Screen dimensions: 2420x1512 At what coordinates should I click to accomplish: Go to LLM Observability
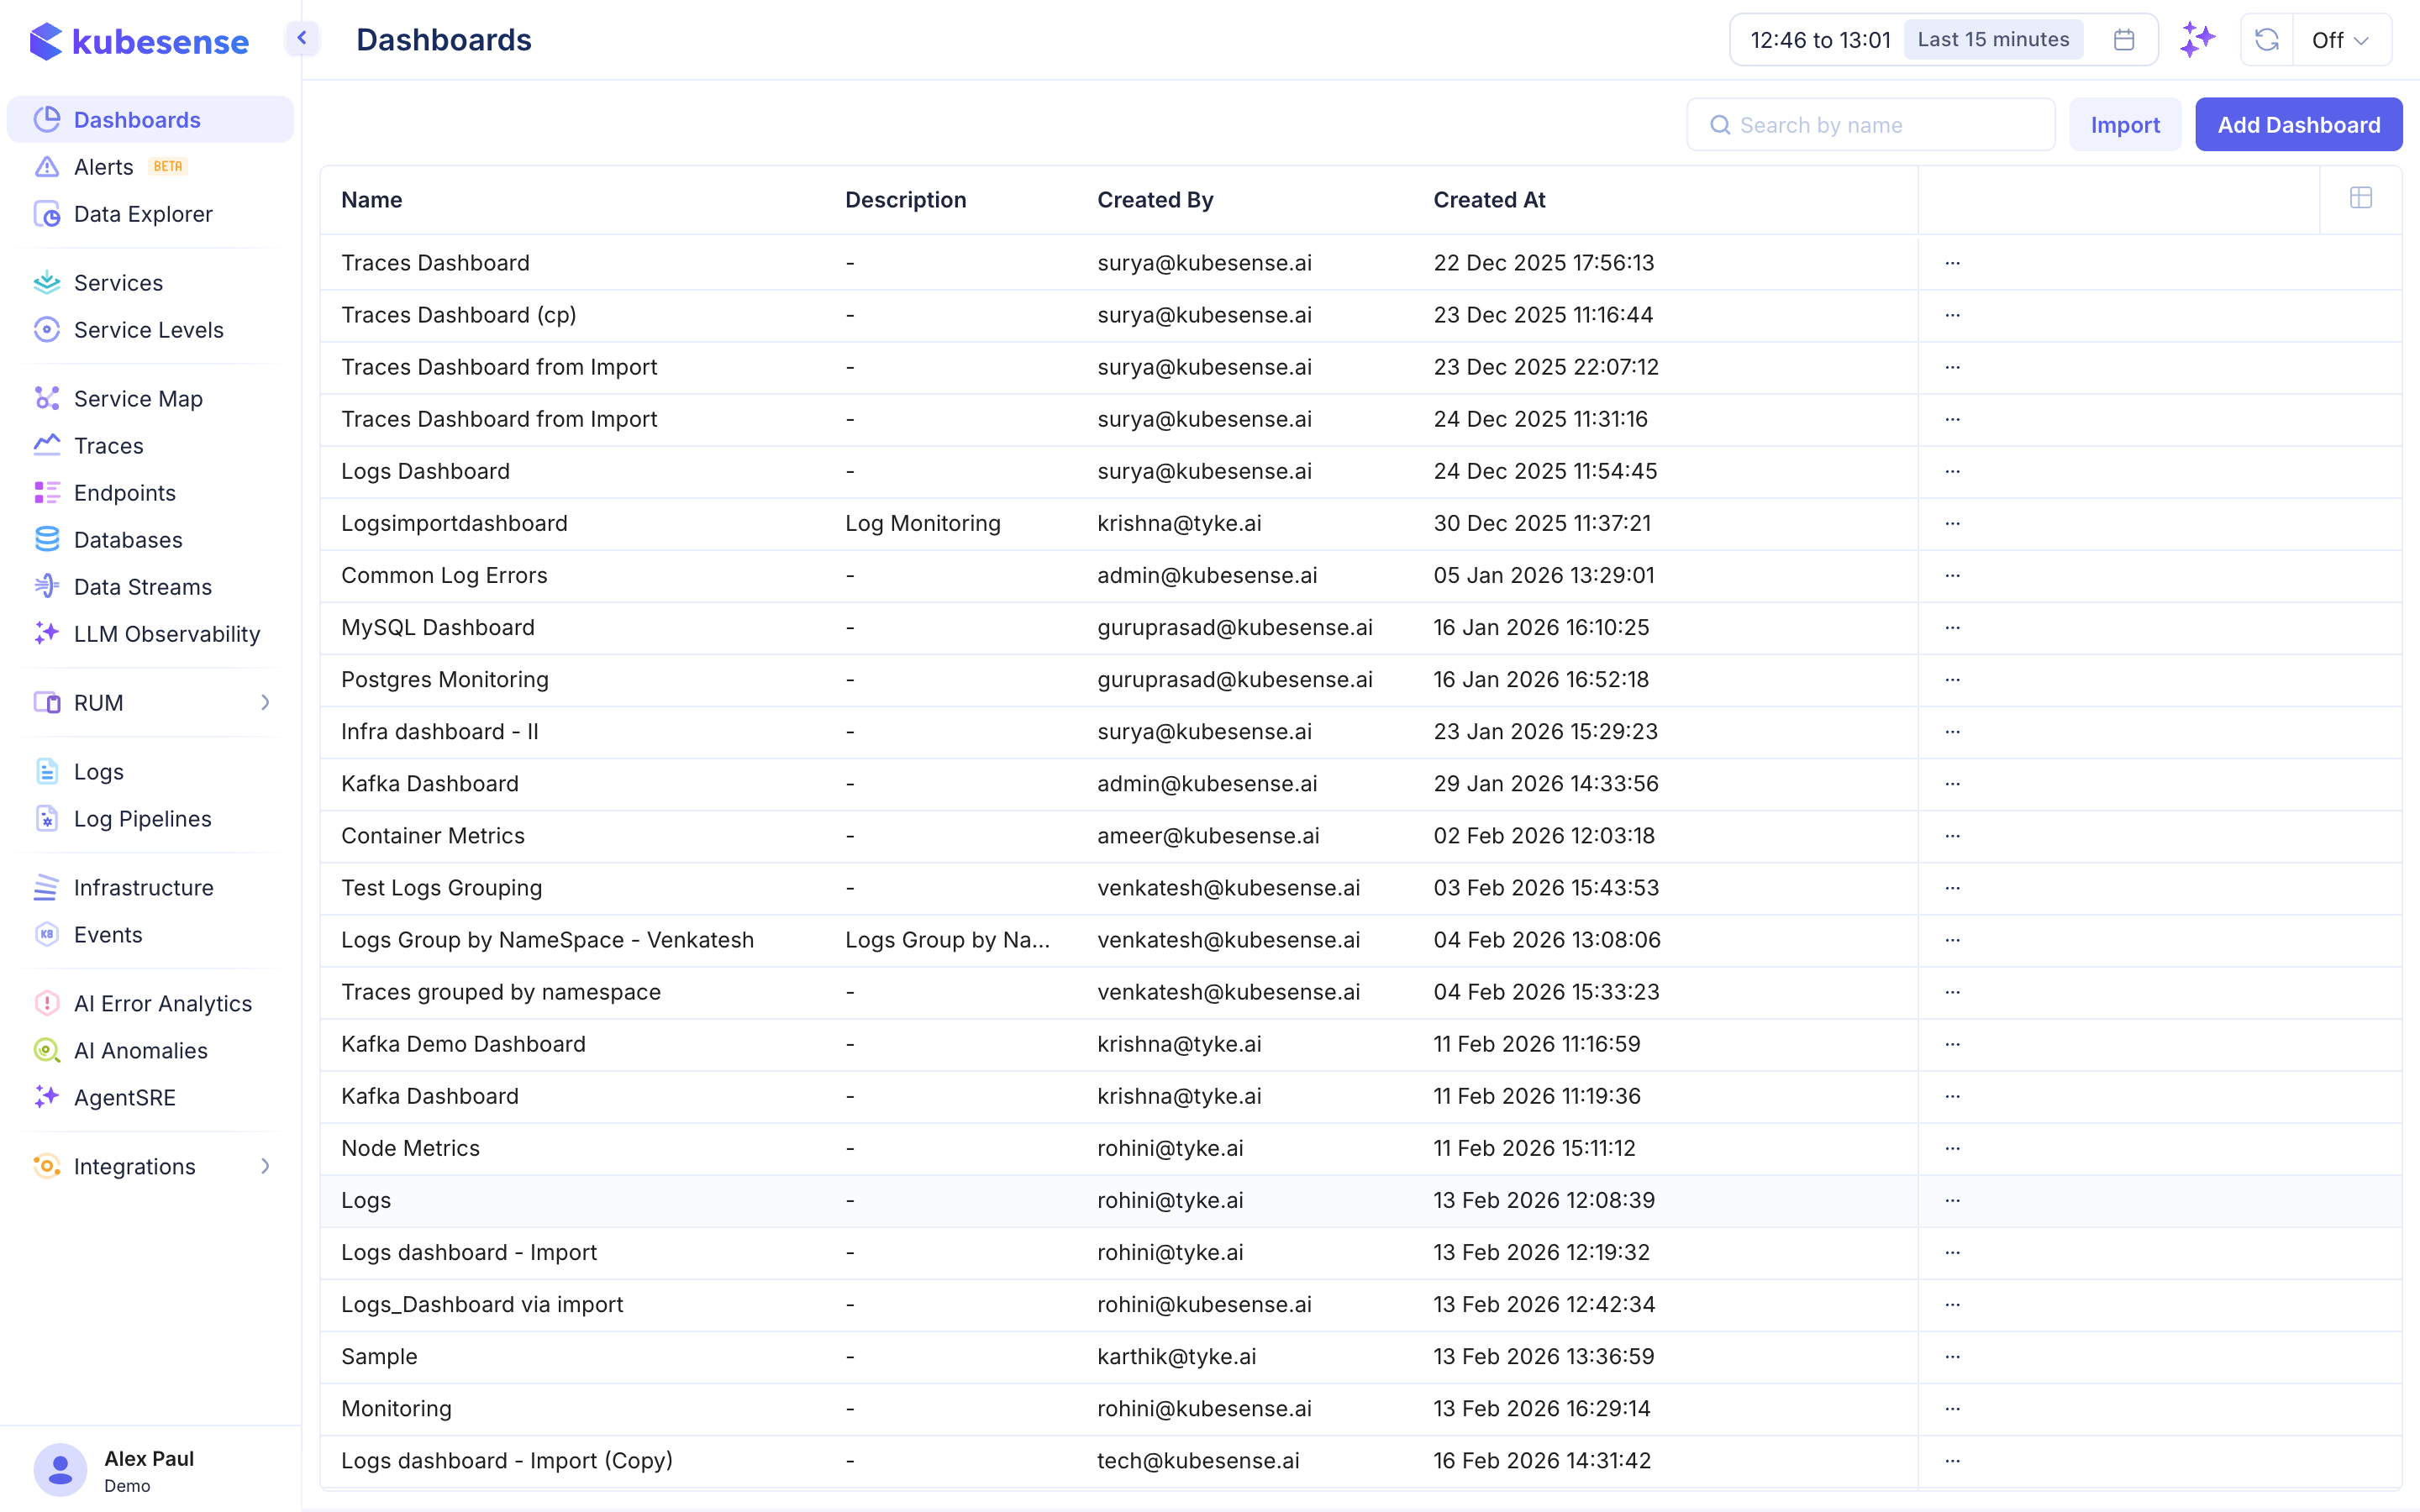(166, 633)
